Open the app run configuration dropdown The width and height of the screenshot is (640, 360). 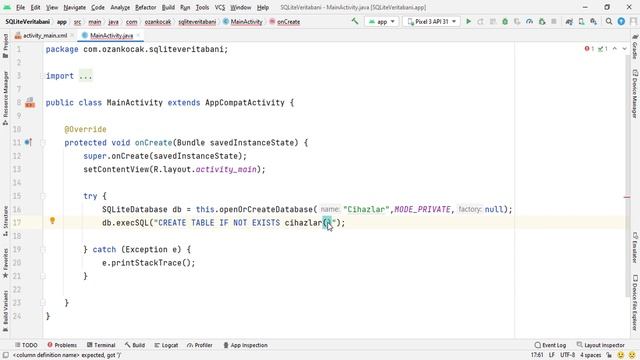coord(382,22)
